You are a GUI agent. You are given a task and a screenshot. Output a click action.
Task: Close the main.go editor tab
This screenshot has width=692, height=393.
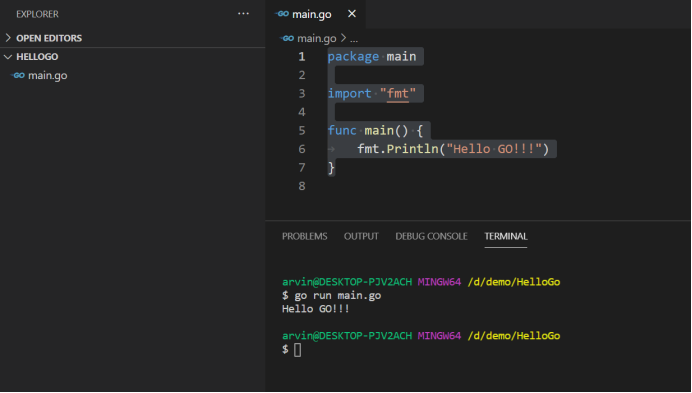point(352,14)
